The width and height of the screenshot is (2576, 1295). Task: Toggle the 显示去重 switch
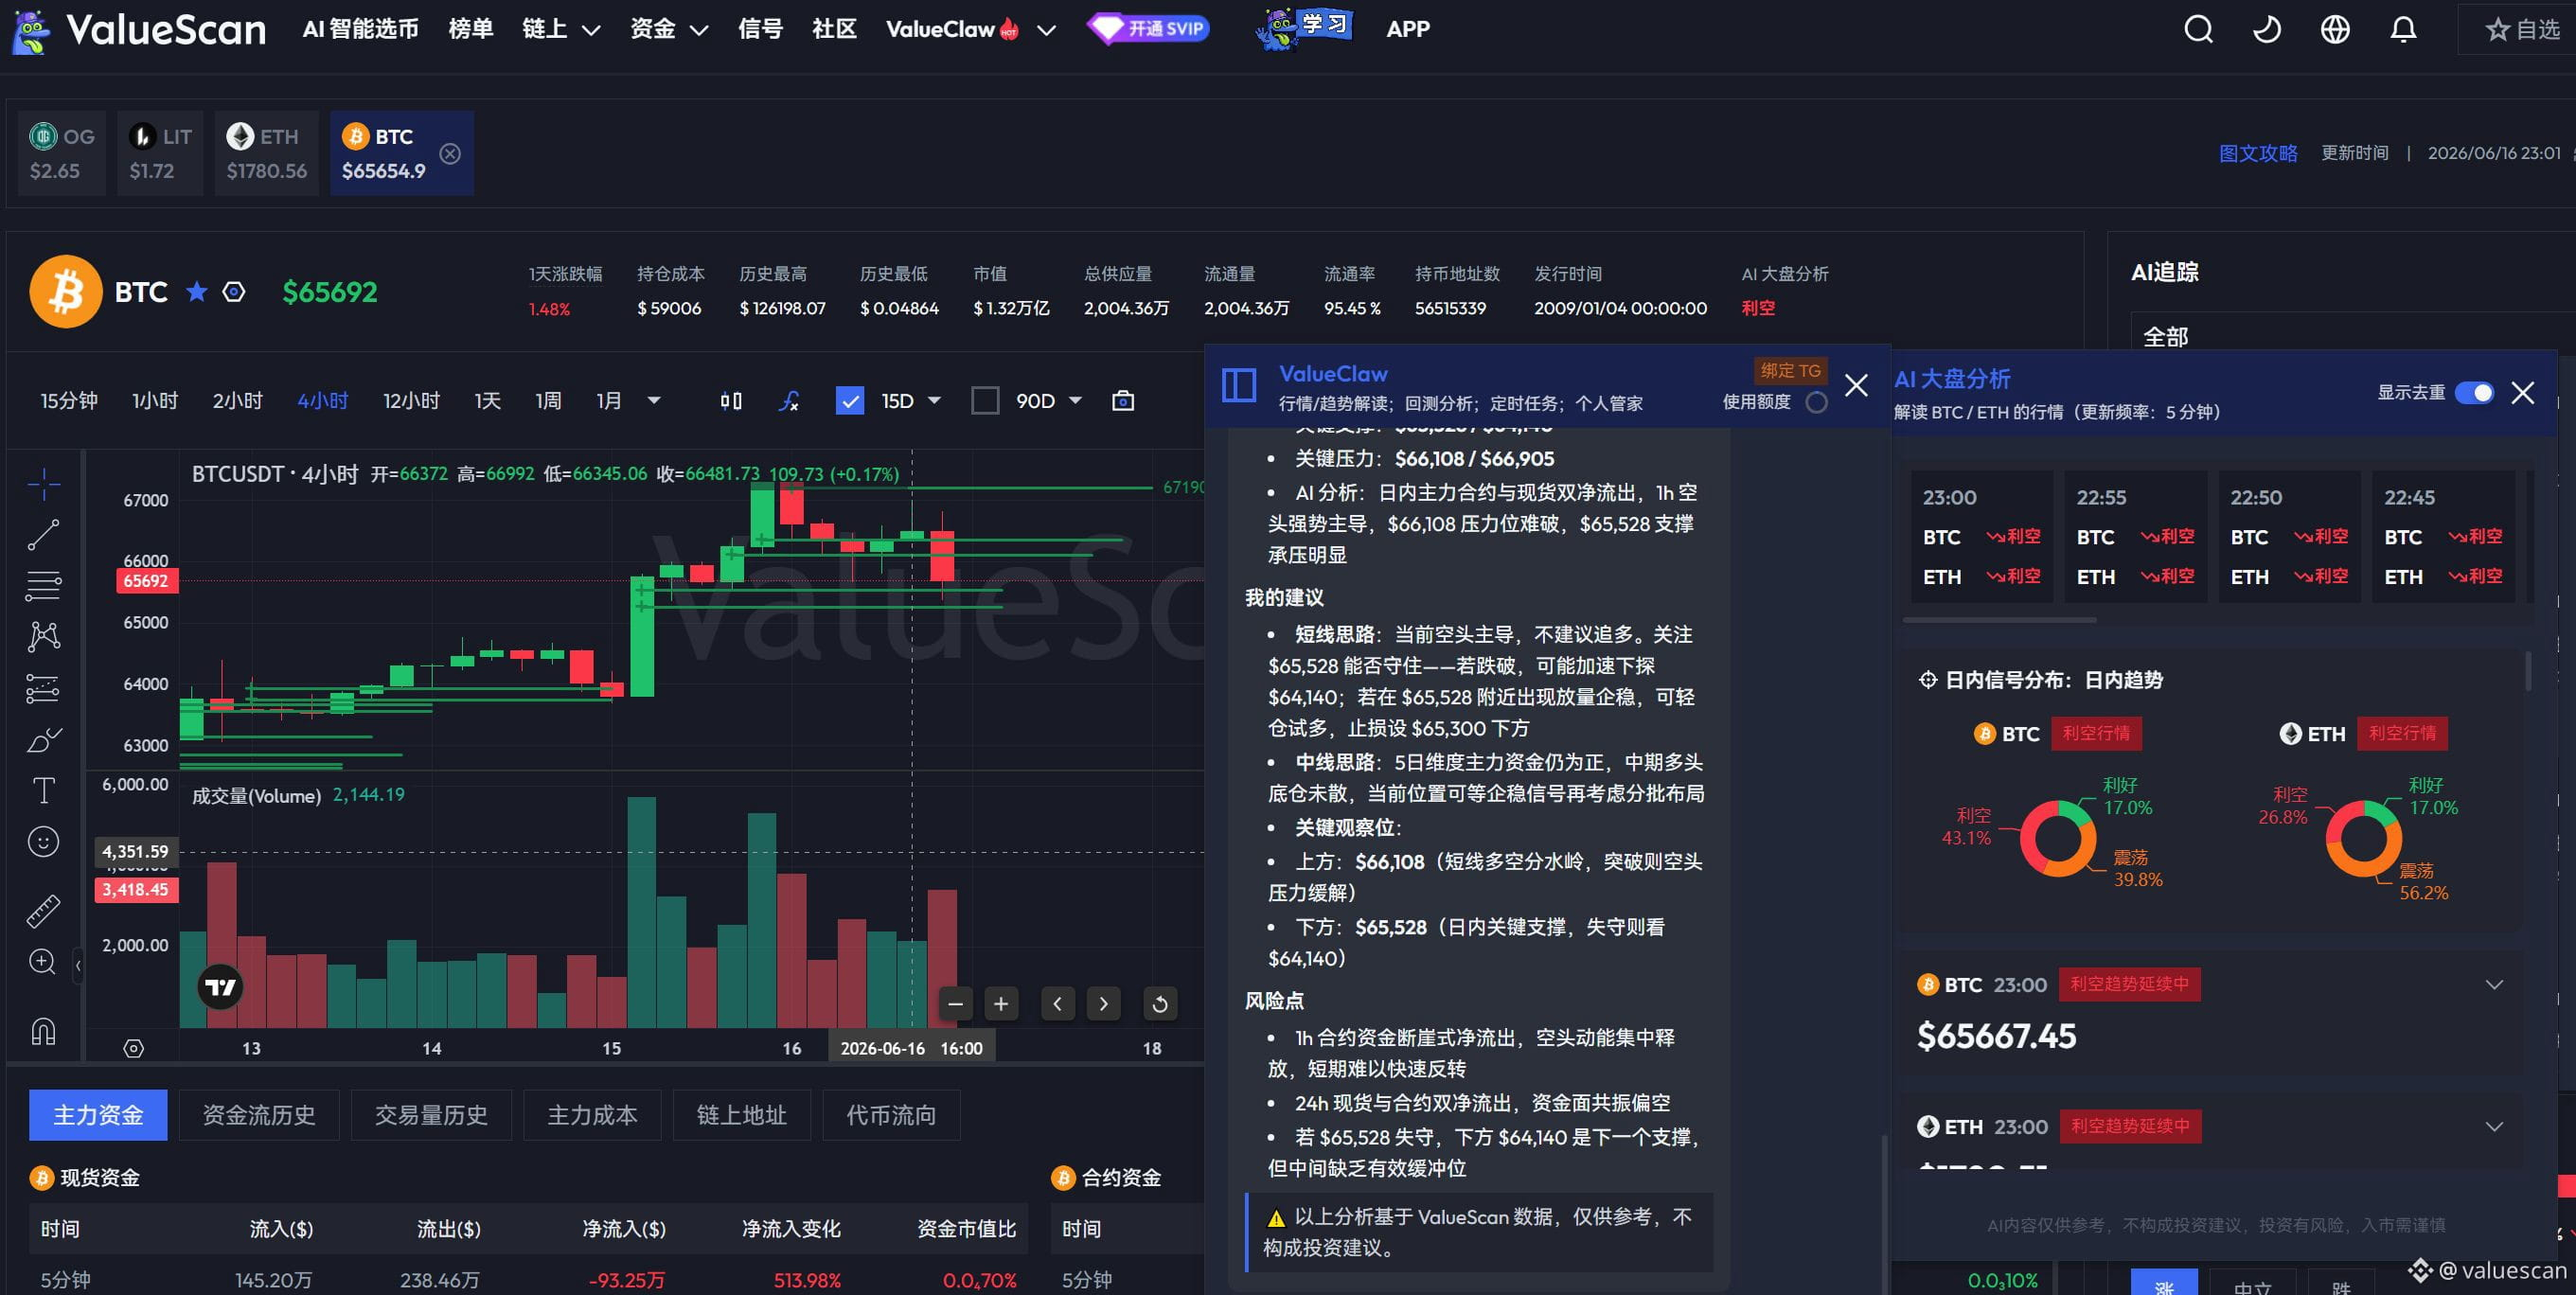[x=2475, y=392]
